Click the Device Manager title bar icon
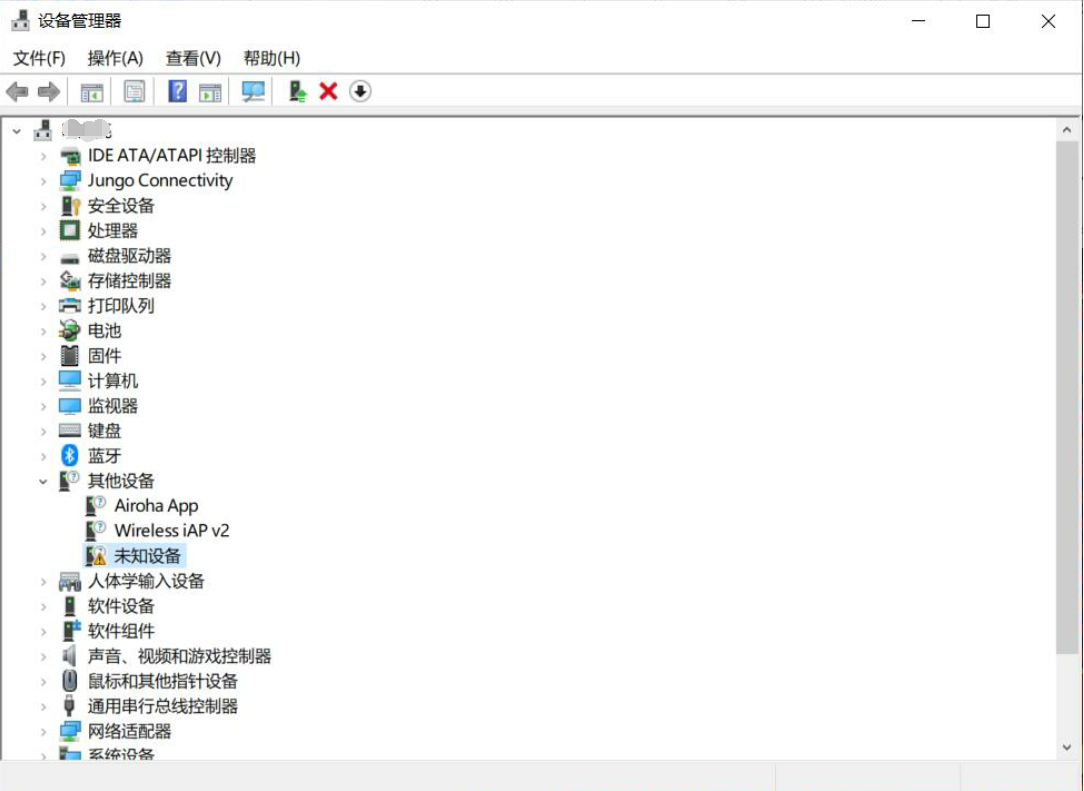The width and height of the screenshot is (1084, 791). (x=21, y=21)
